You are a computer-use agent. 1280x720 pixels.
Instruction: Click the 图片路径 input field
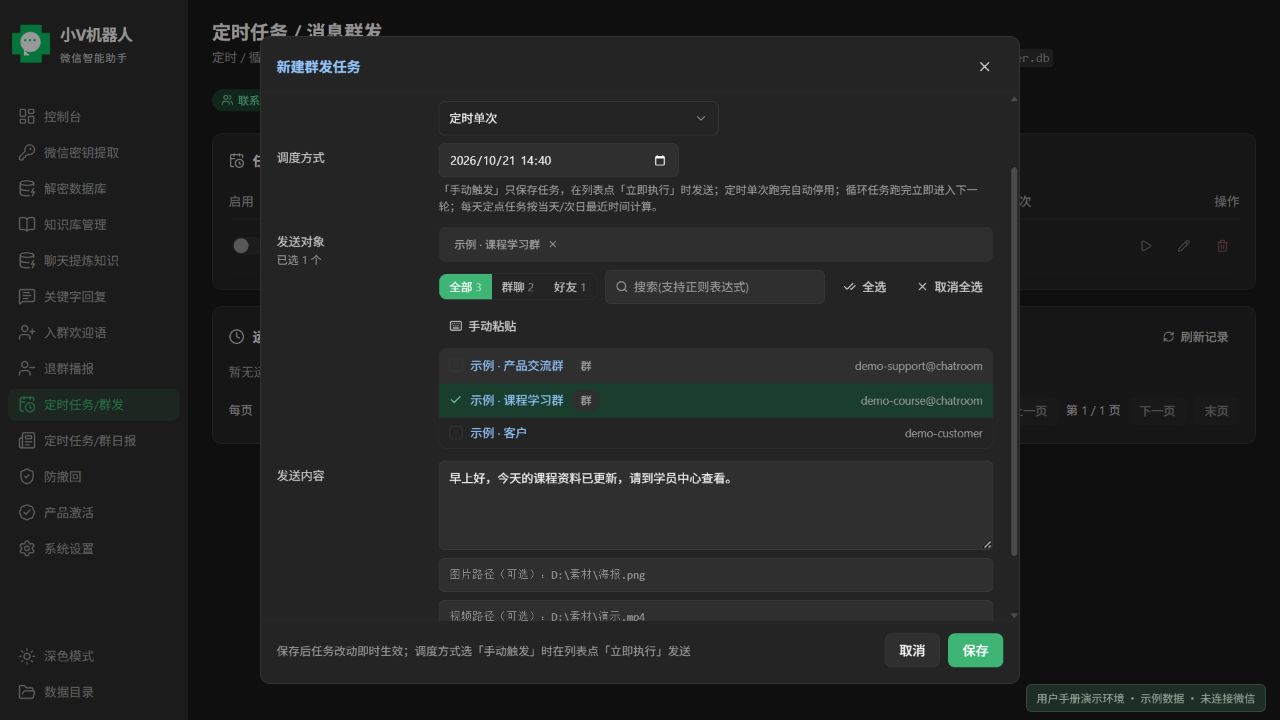click(716, 575)
